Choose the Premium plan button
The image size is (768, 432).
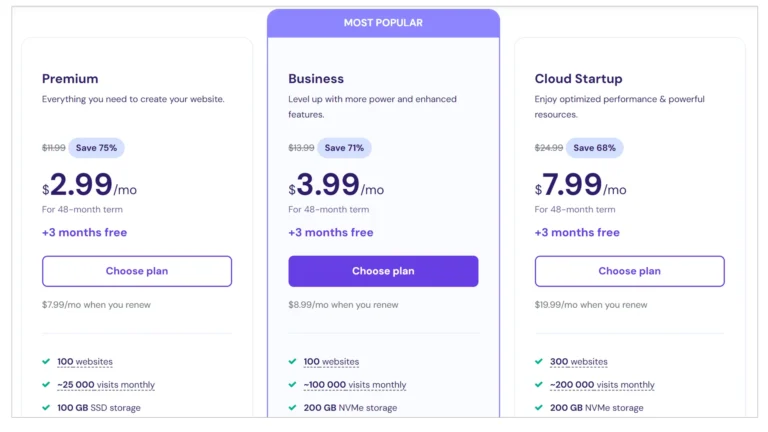pos(137,271)
